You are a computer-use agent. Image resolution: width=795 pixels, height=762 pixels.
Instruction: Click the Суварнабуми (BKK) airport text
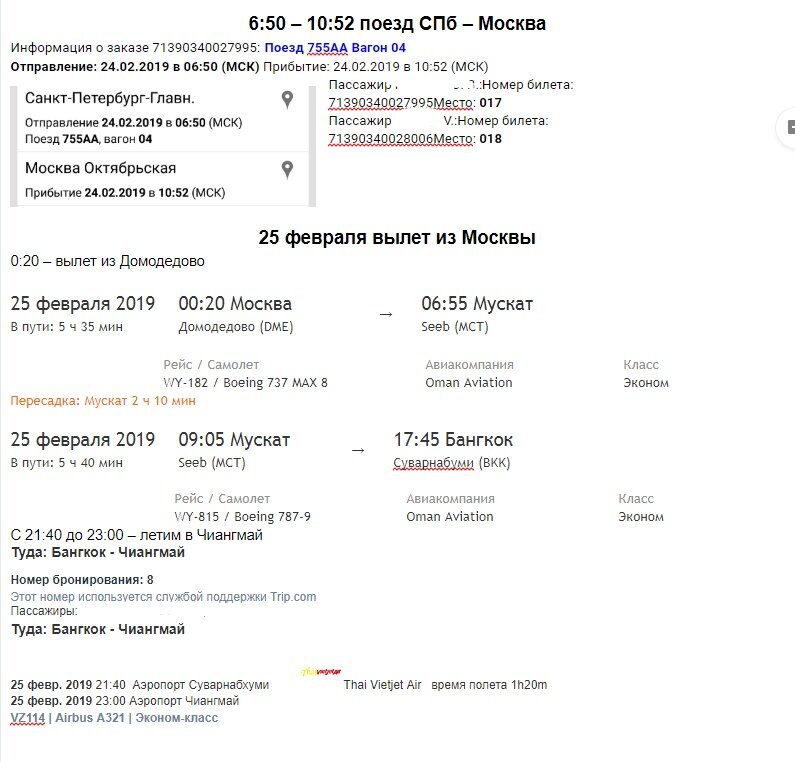pyautogui.click(x=452, y=463)
